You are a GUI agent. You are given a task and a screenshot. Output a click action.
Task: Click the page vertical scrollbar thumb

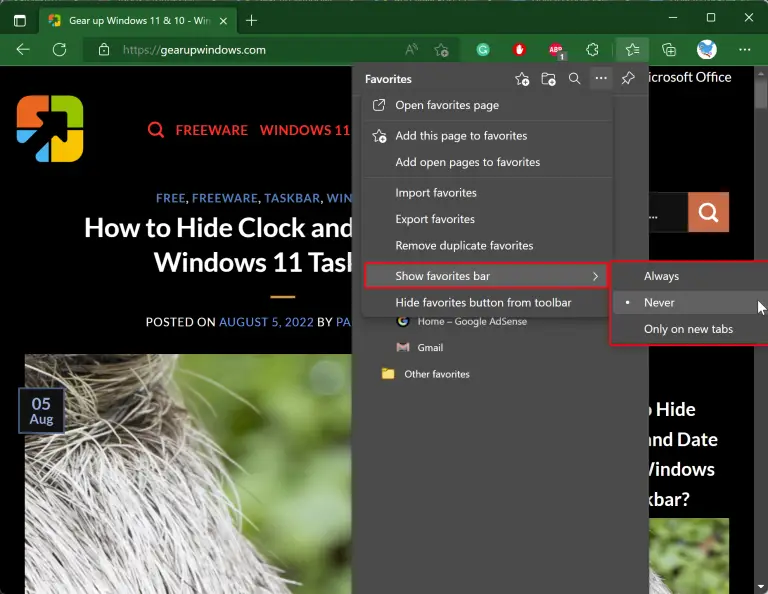click(761, 92)
